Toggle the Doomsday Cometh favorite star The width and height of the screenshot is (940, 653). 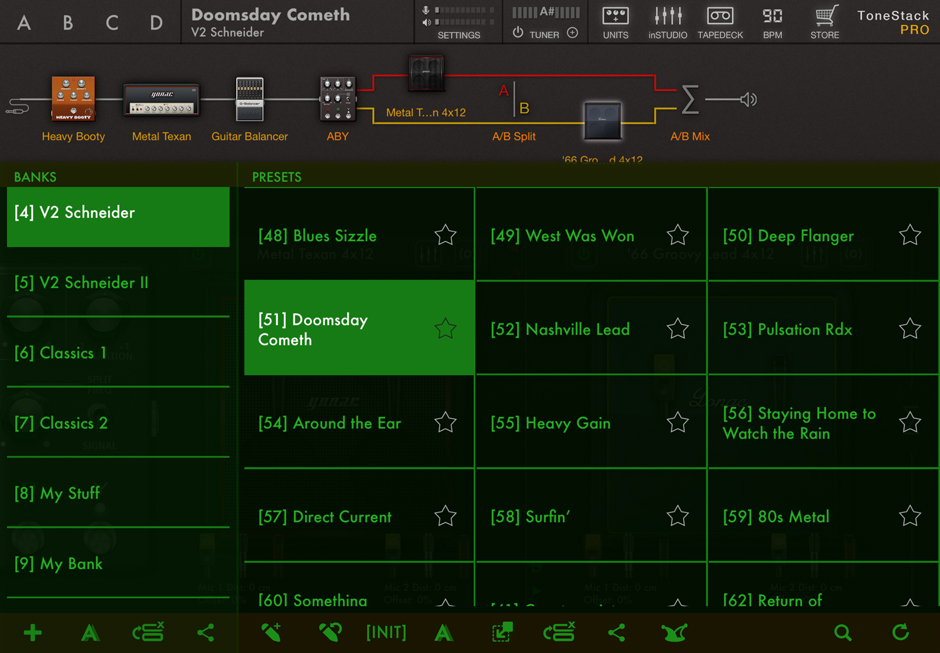point(445,329)
